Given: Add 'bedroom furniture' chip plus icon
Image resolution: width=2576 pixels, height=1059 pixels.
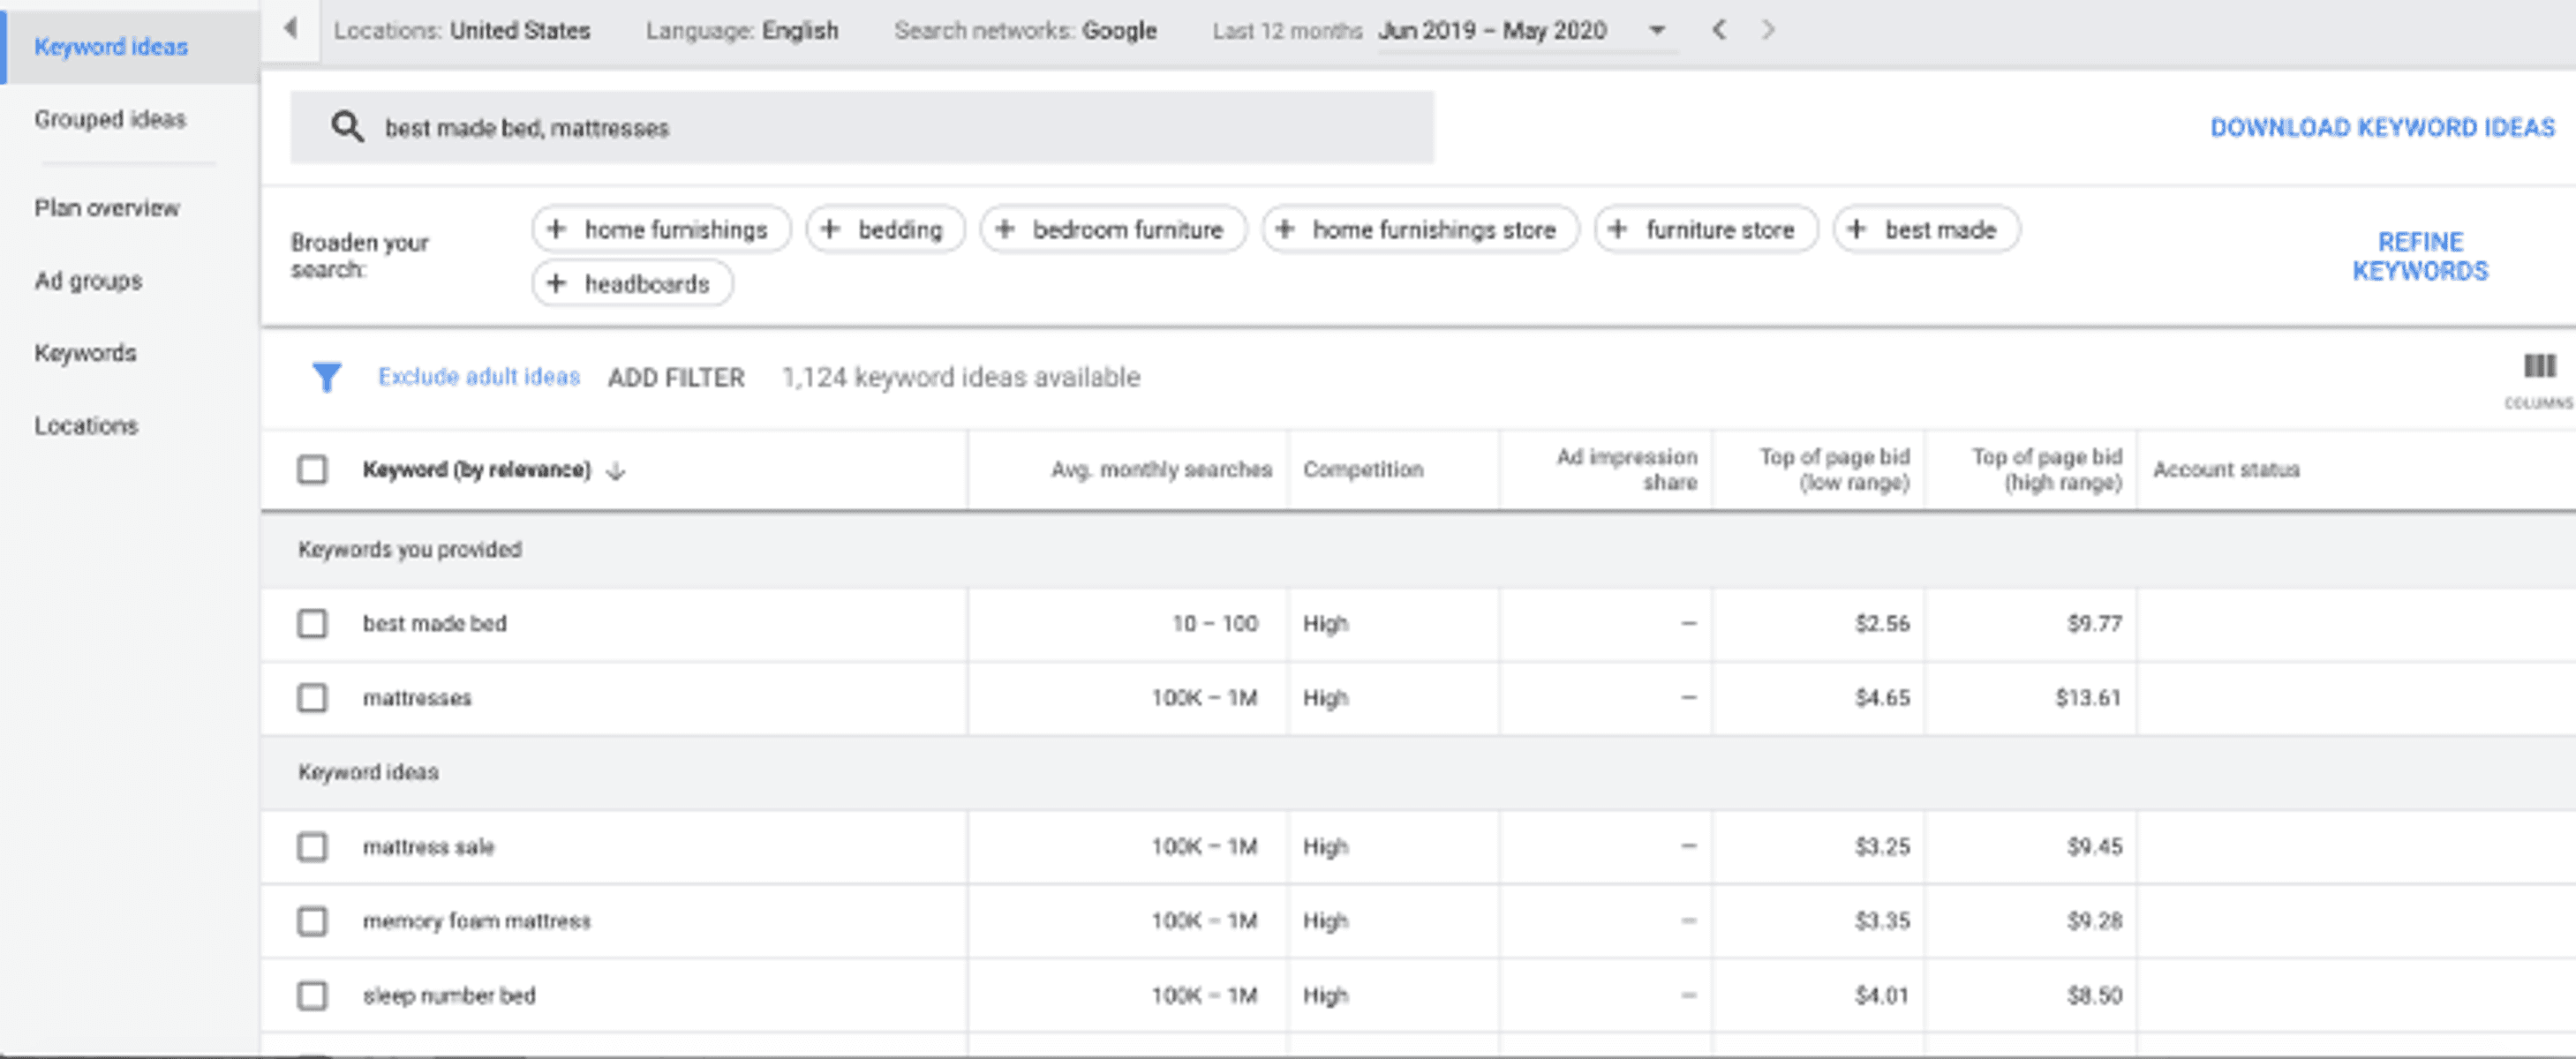Looking at the screenshot, I should pos(1005,229).
